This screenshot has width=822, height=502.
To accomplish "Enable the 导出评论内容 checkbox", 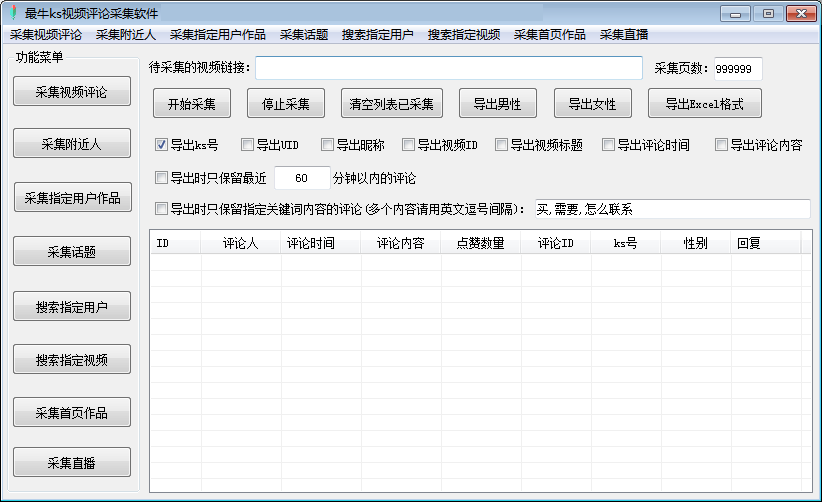I will click(722, 145).
